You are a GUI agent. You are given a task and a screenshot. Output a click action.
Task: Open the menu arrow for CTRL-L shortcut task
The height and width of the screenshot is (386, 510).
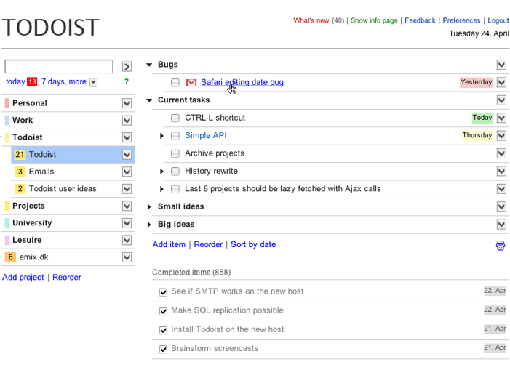click(501, 118)
